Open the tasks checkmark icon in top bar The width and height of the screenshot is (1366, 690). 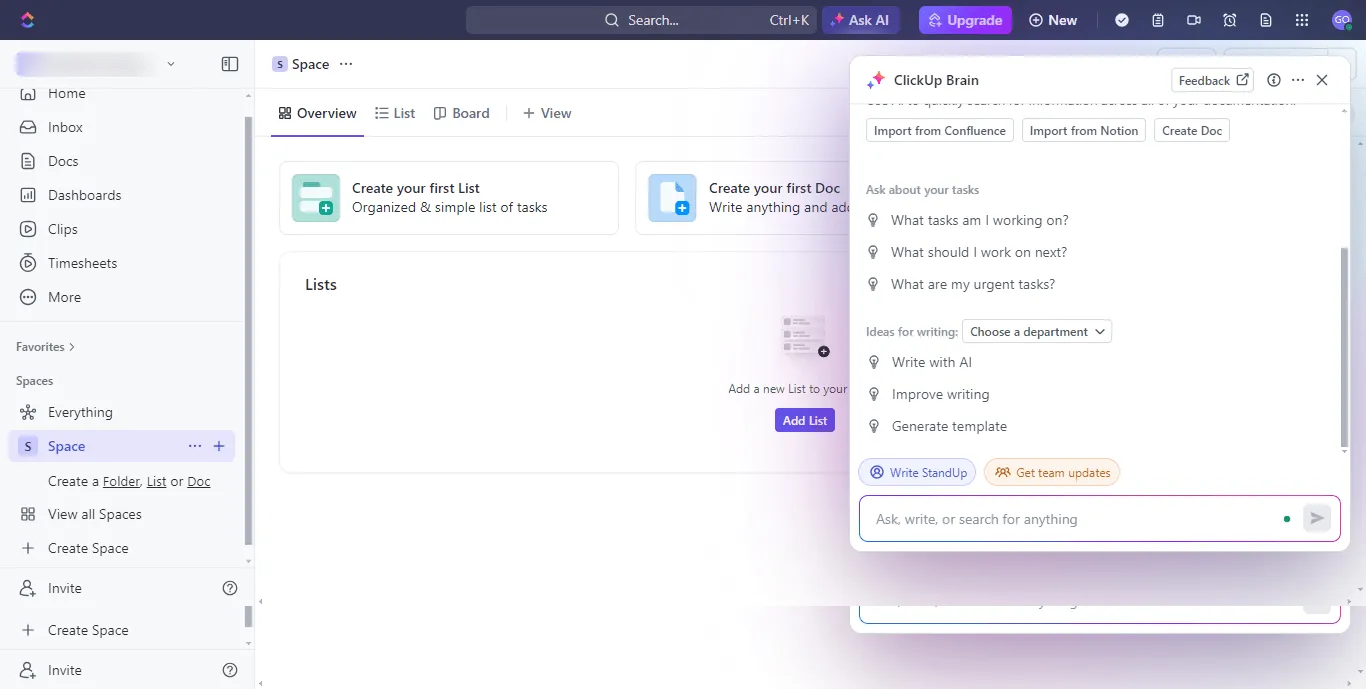point(1122,20)
